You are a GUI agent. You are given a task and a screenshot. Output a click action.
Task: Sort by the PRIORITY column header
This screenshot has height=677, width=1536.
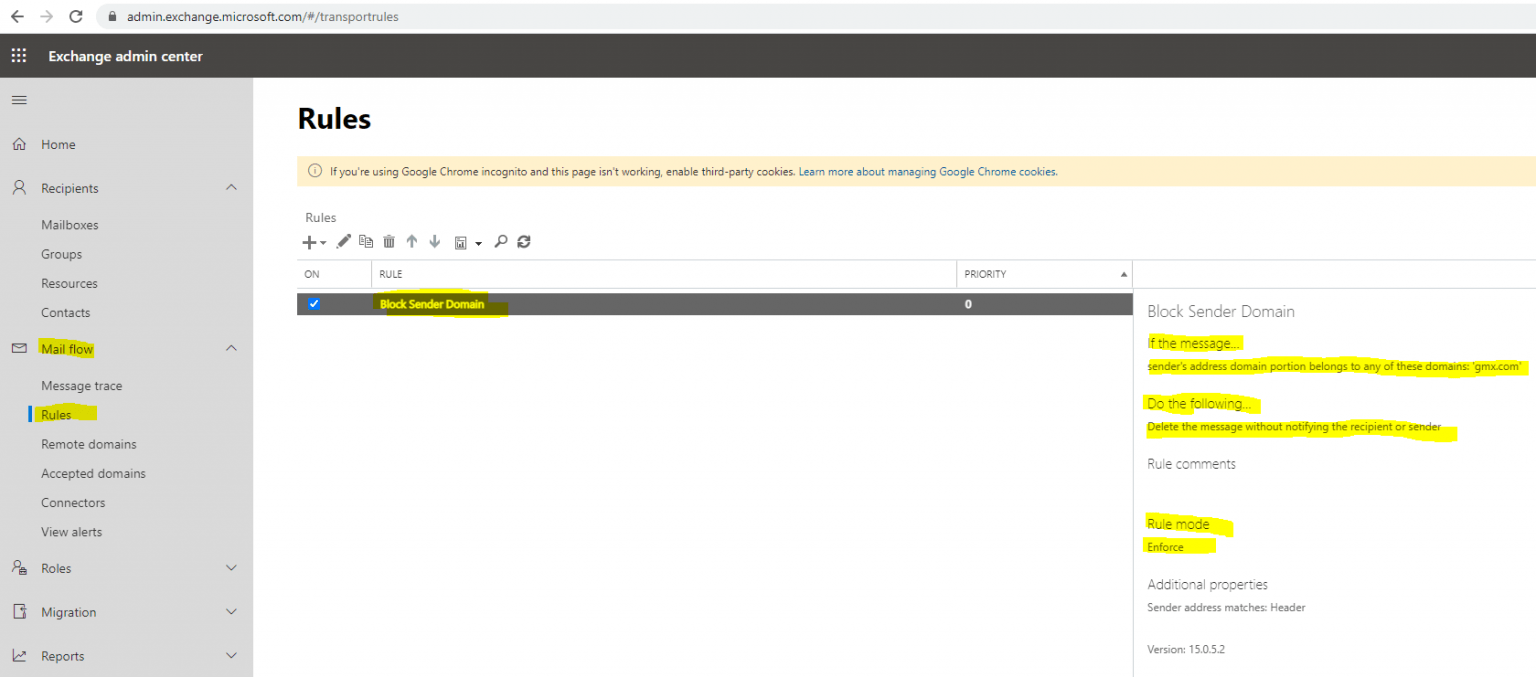[985, 274]
